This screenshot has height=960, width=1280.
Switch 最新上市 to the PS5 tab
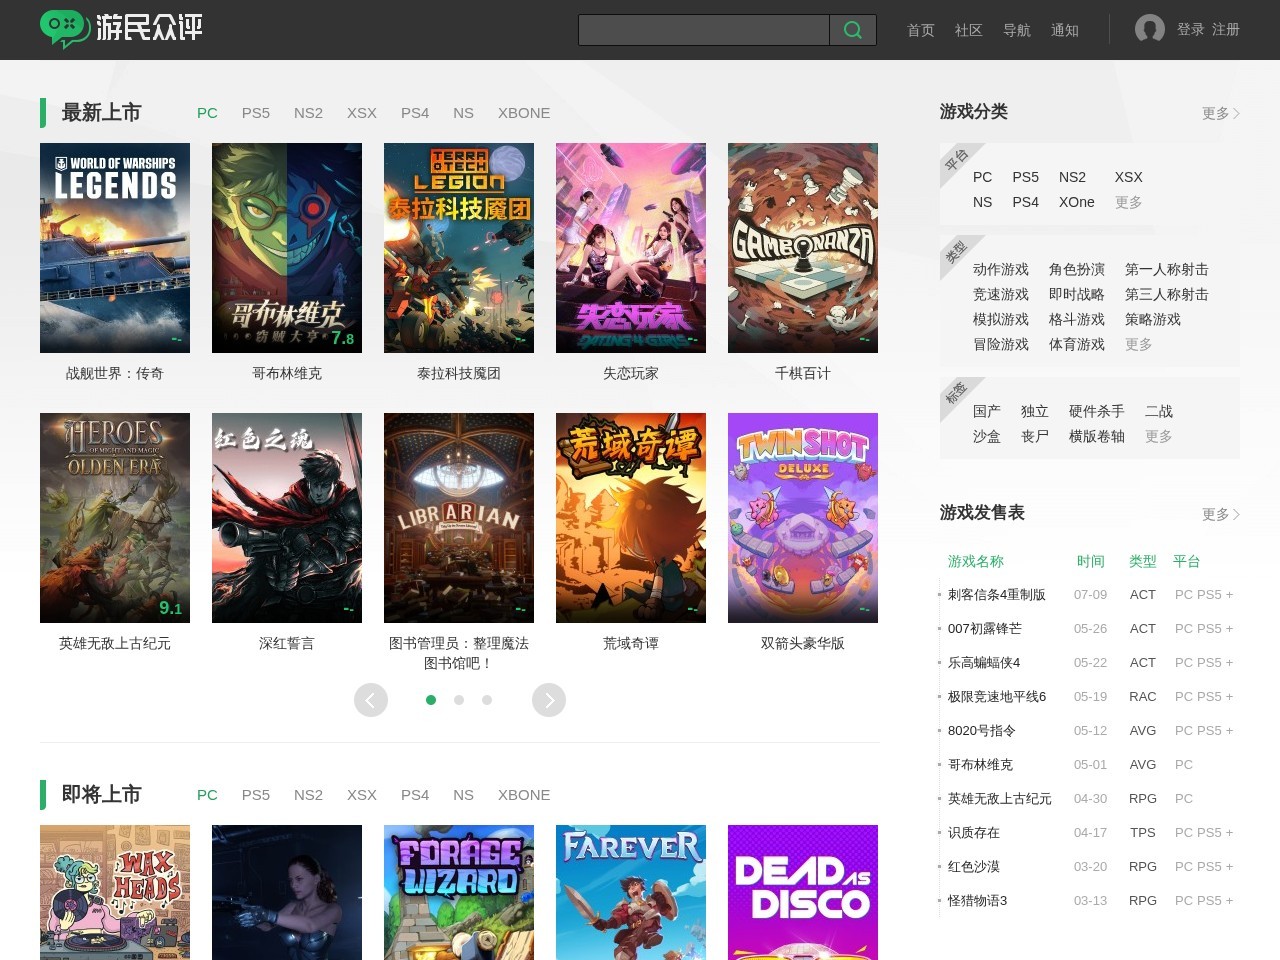click(x=256, y=113)
